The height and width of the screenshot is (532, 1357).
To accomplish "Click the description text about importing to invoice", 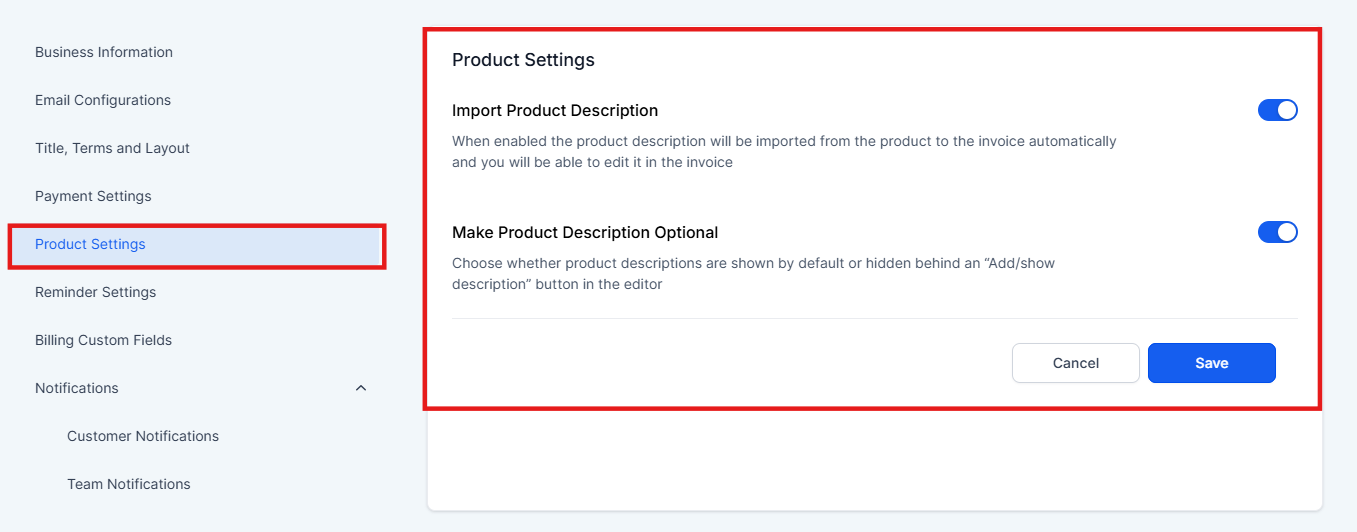I will (784, 152).
